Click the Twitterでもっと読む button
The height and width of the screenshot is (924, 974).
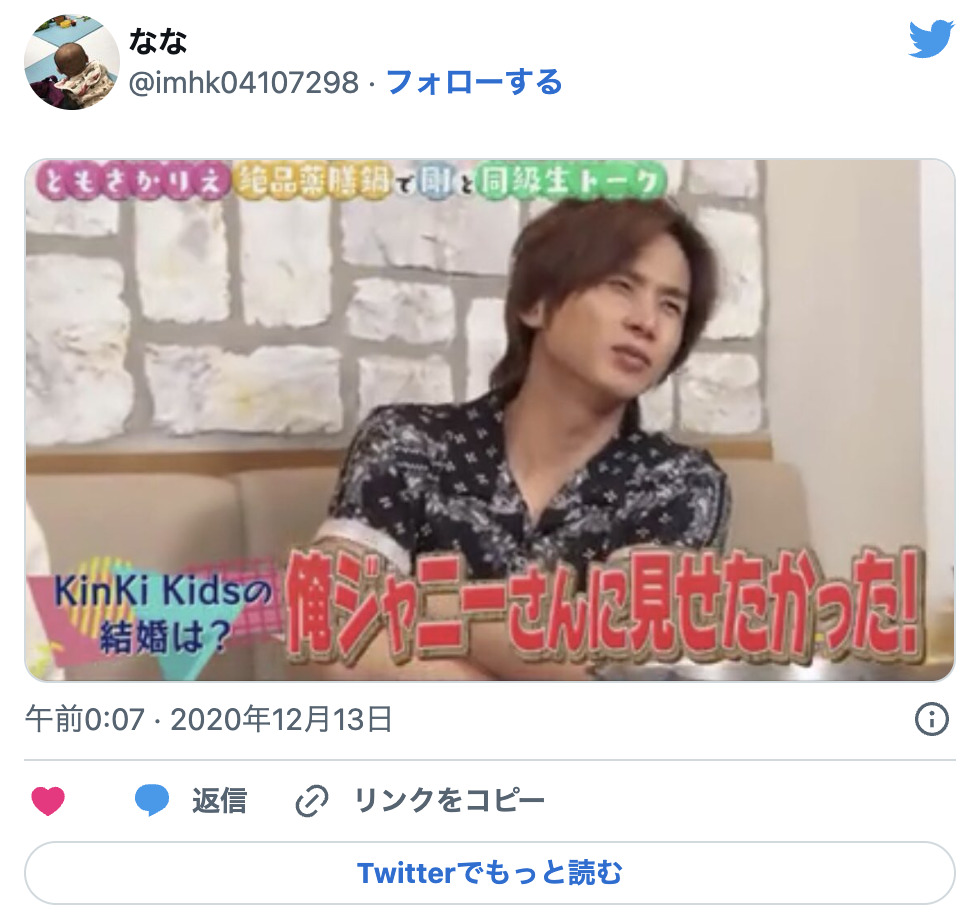pos(489,873)
